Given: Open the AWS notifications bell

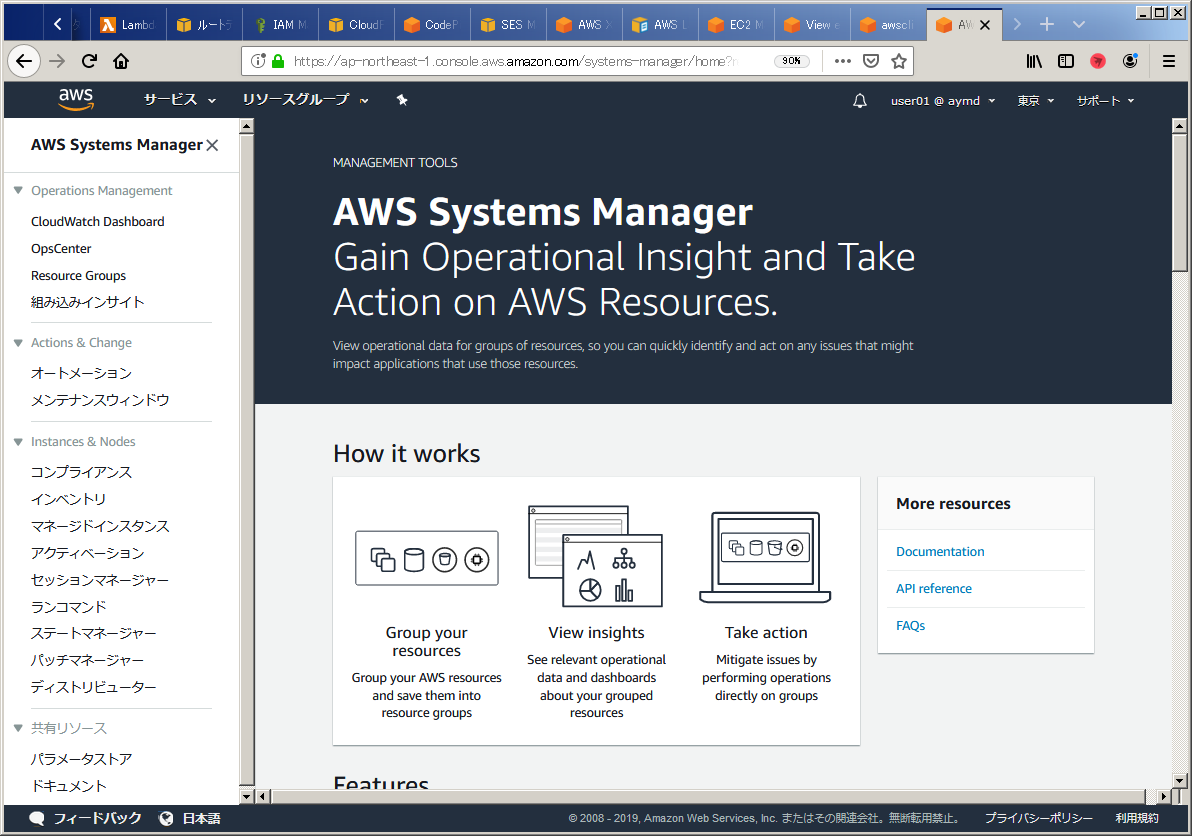Looking at the screenshot, I should click(x=860, y=100).
